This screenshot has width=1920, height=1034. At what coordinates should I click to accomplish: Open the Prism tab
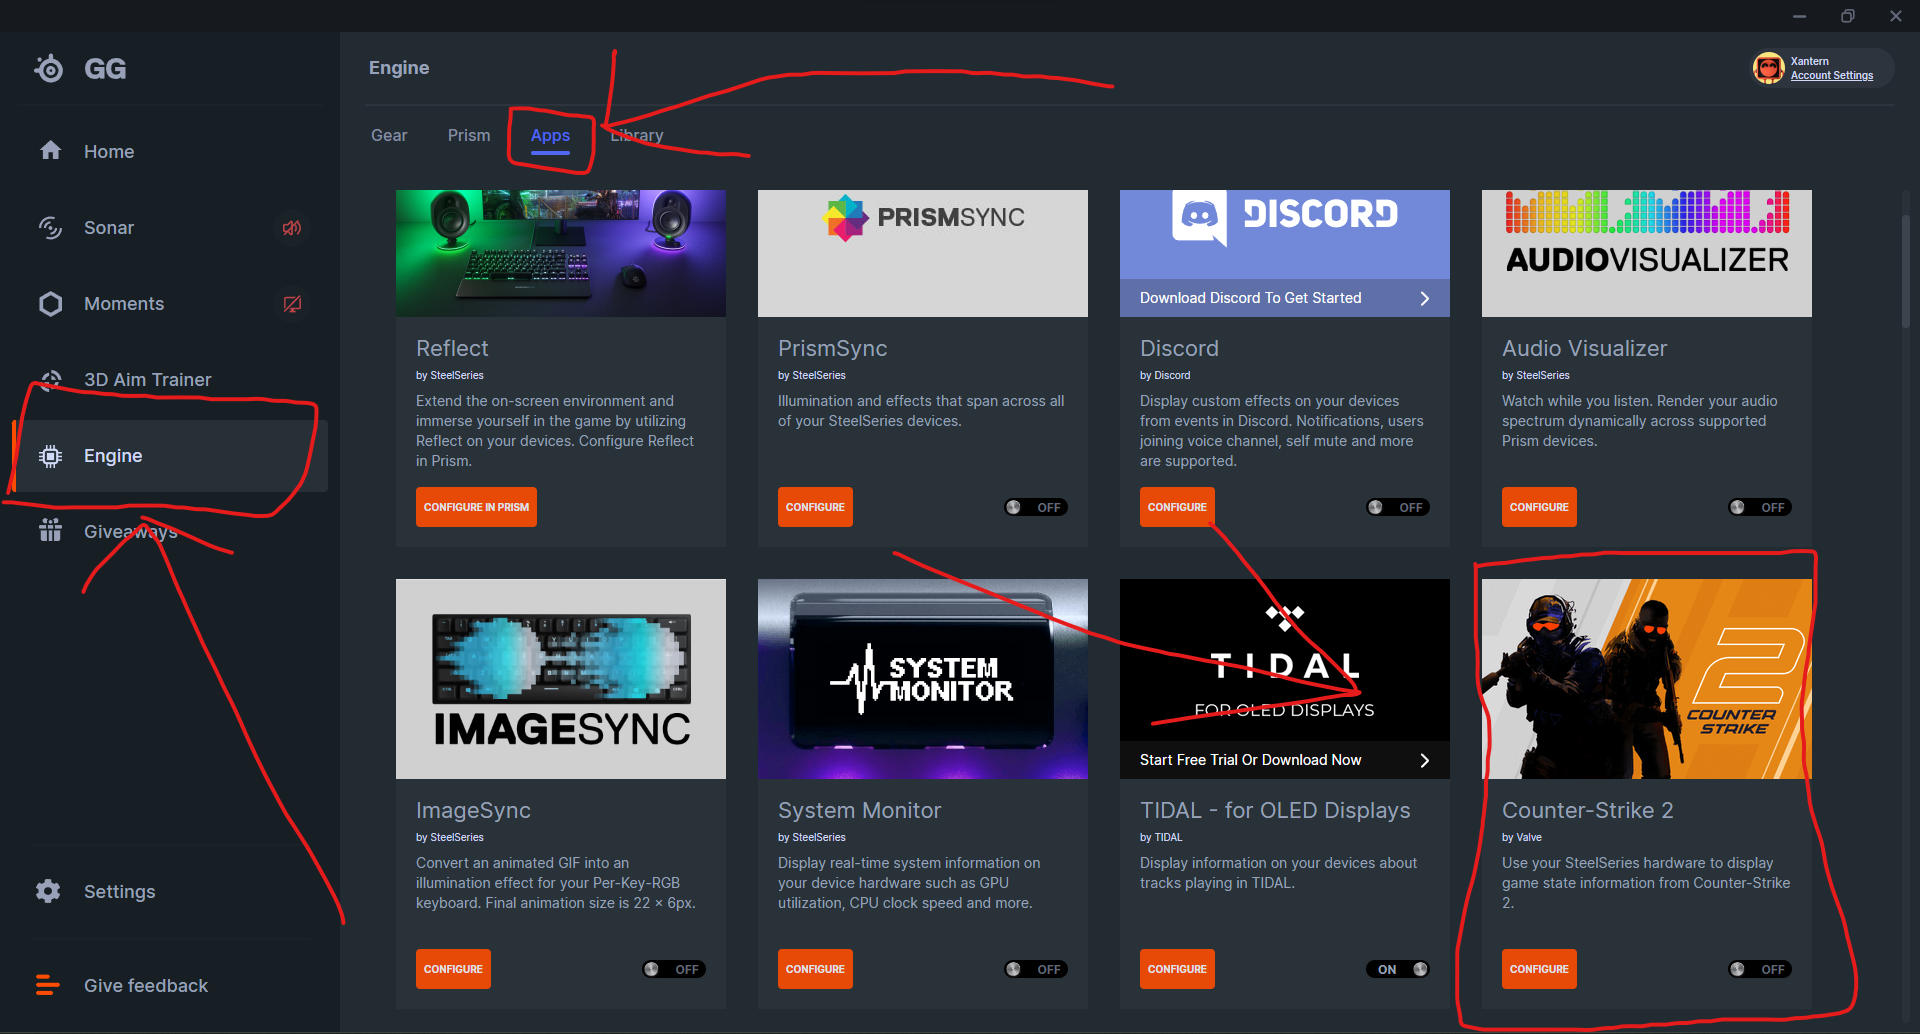(x=469, y=135)
